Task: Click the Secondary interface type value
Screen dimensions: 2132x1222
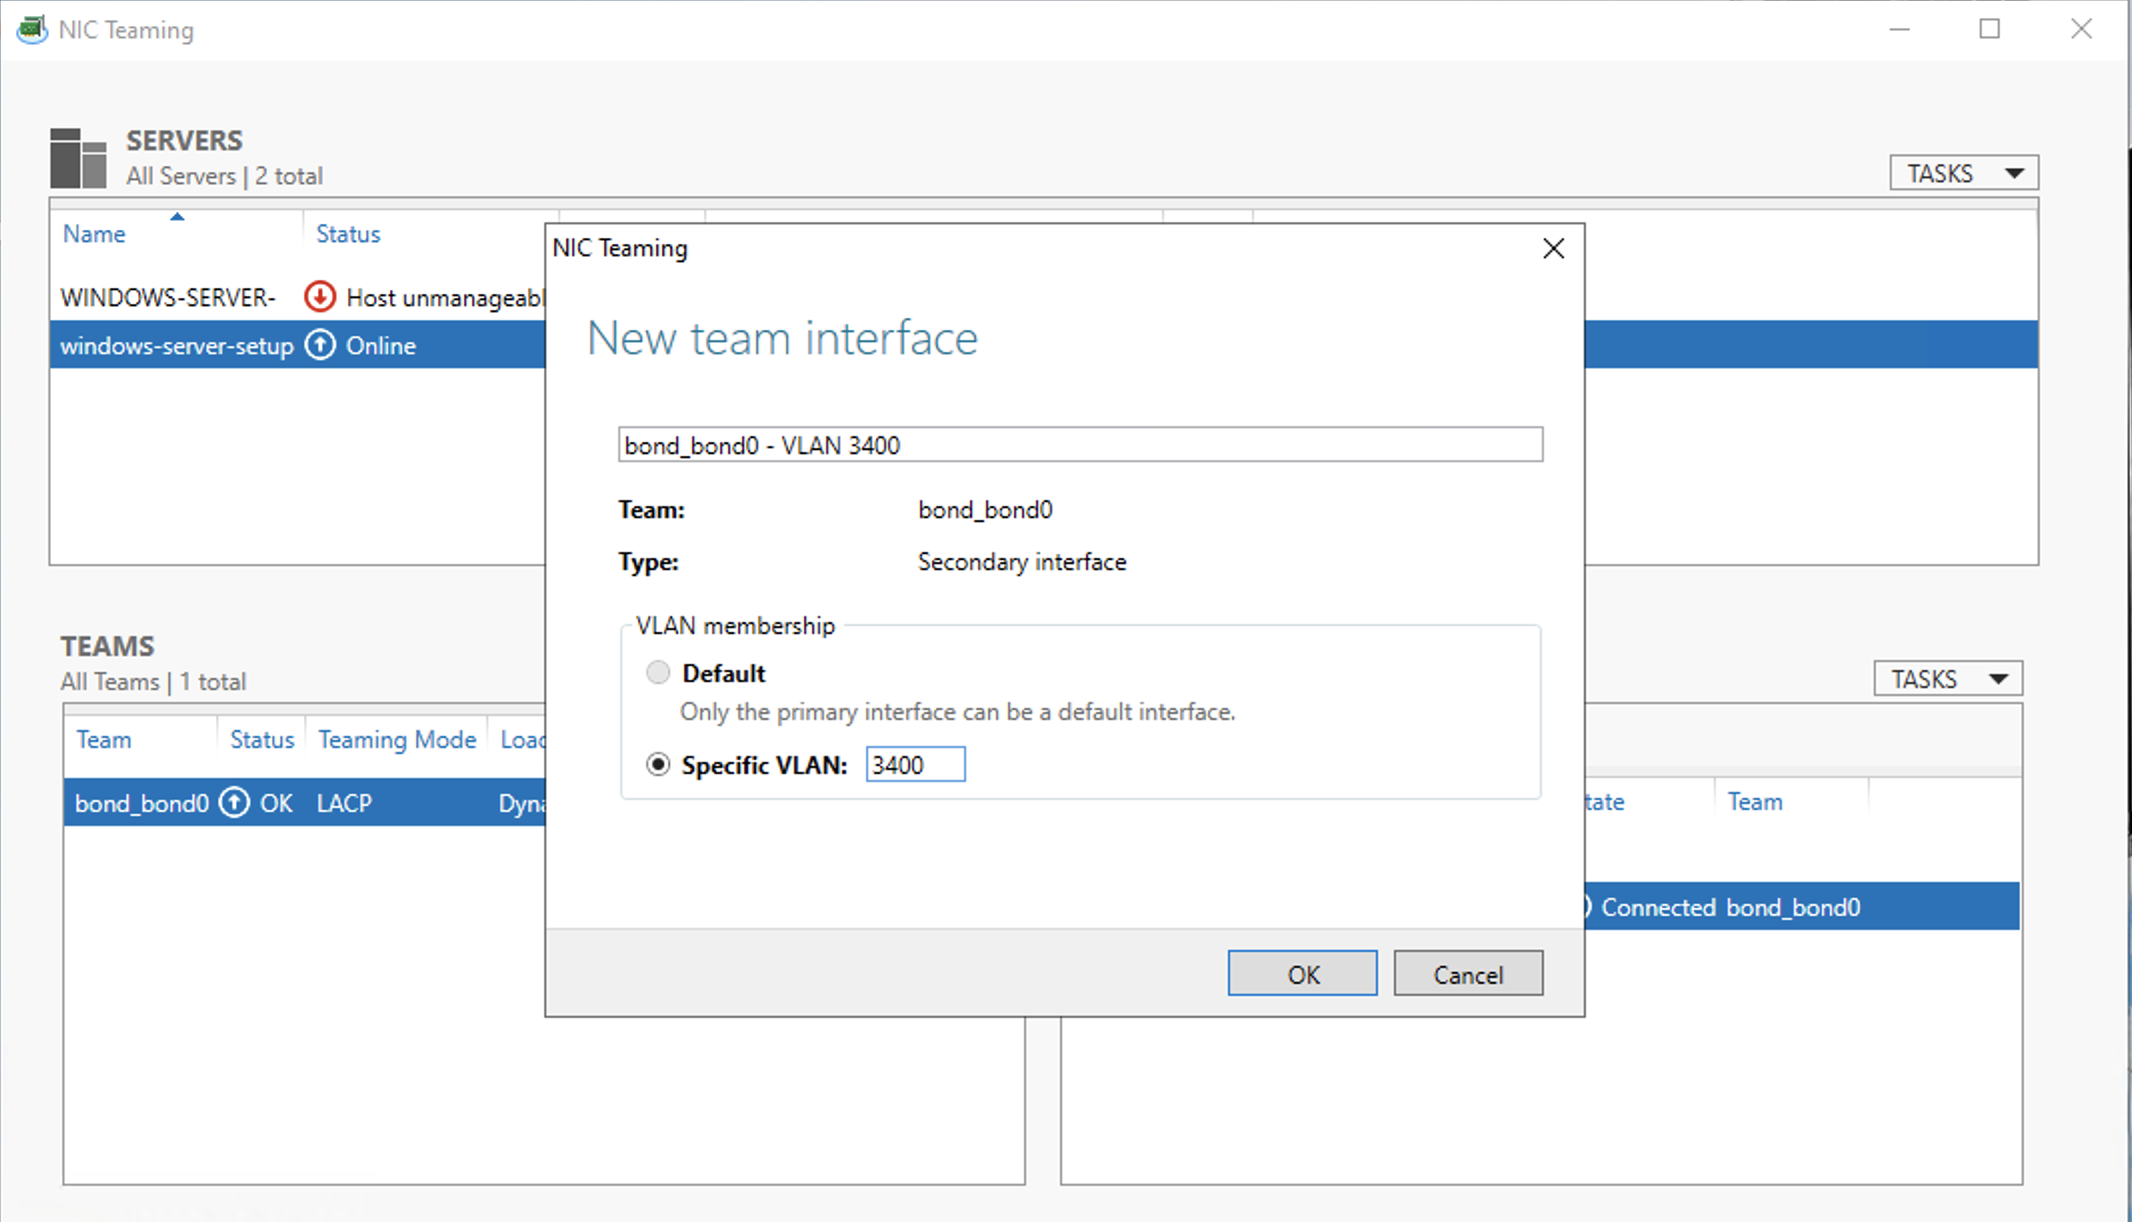Action: (1022, 562)
